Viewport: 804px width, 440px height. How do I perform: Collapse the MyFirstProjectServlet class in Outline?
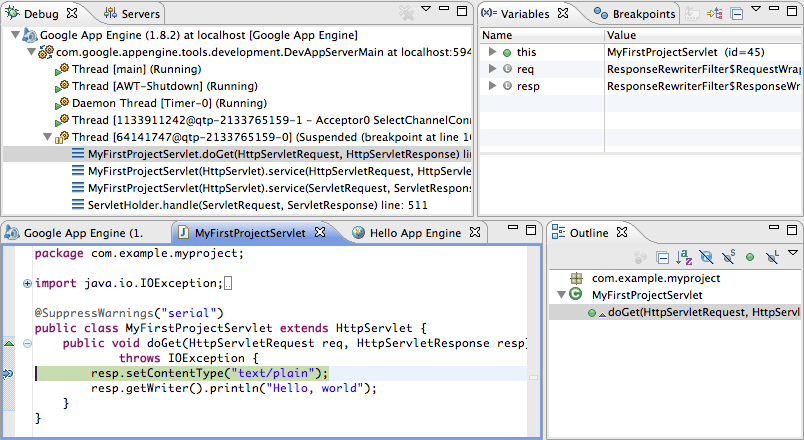pyautogui.click(x=562, y=295)
